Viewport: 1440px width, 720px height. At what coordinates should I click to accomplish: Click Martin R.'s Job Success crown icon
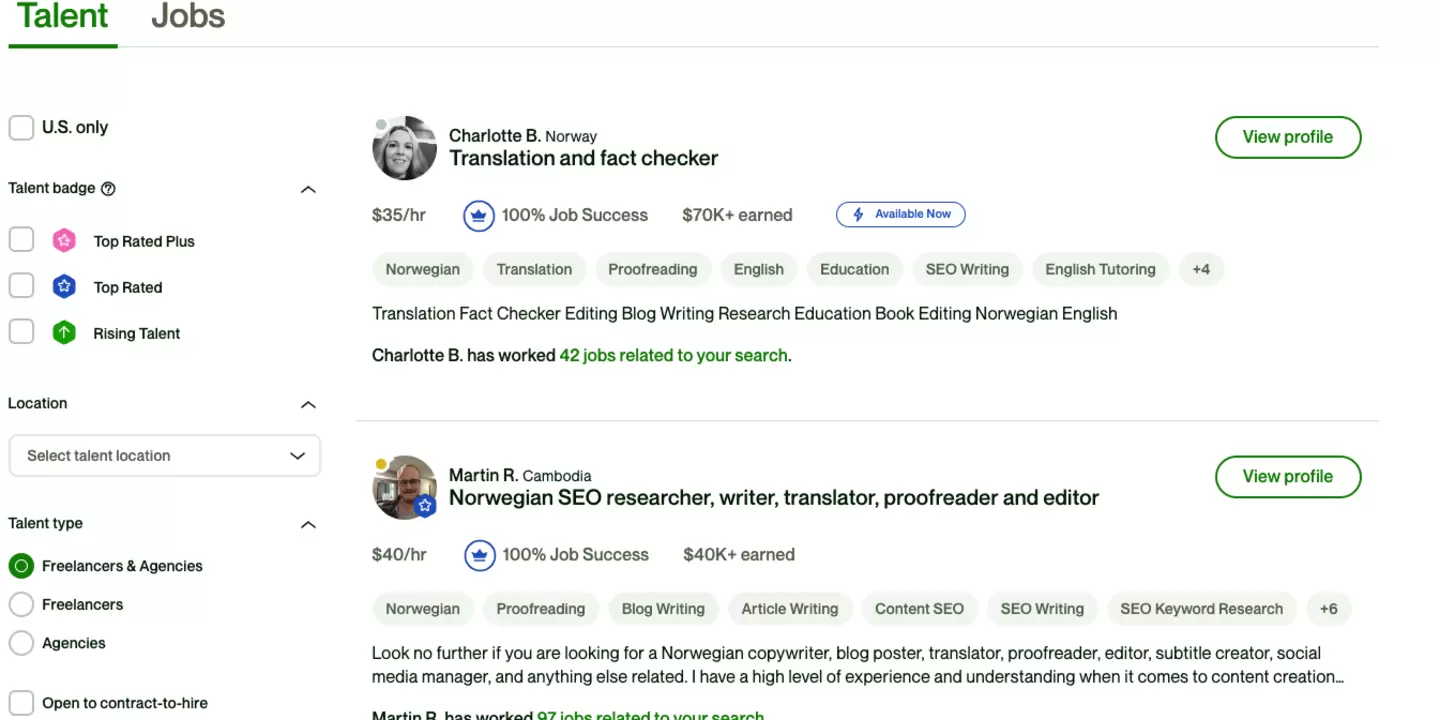tap(480, 555)
